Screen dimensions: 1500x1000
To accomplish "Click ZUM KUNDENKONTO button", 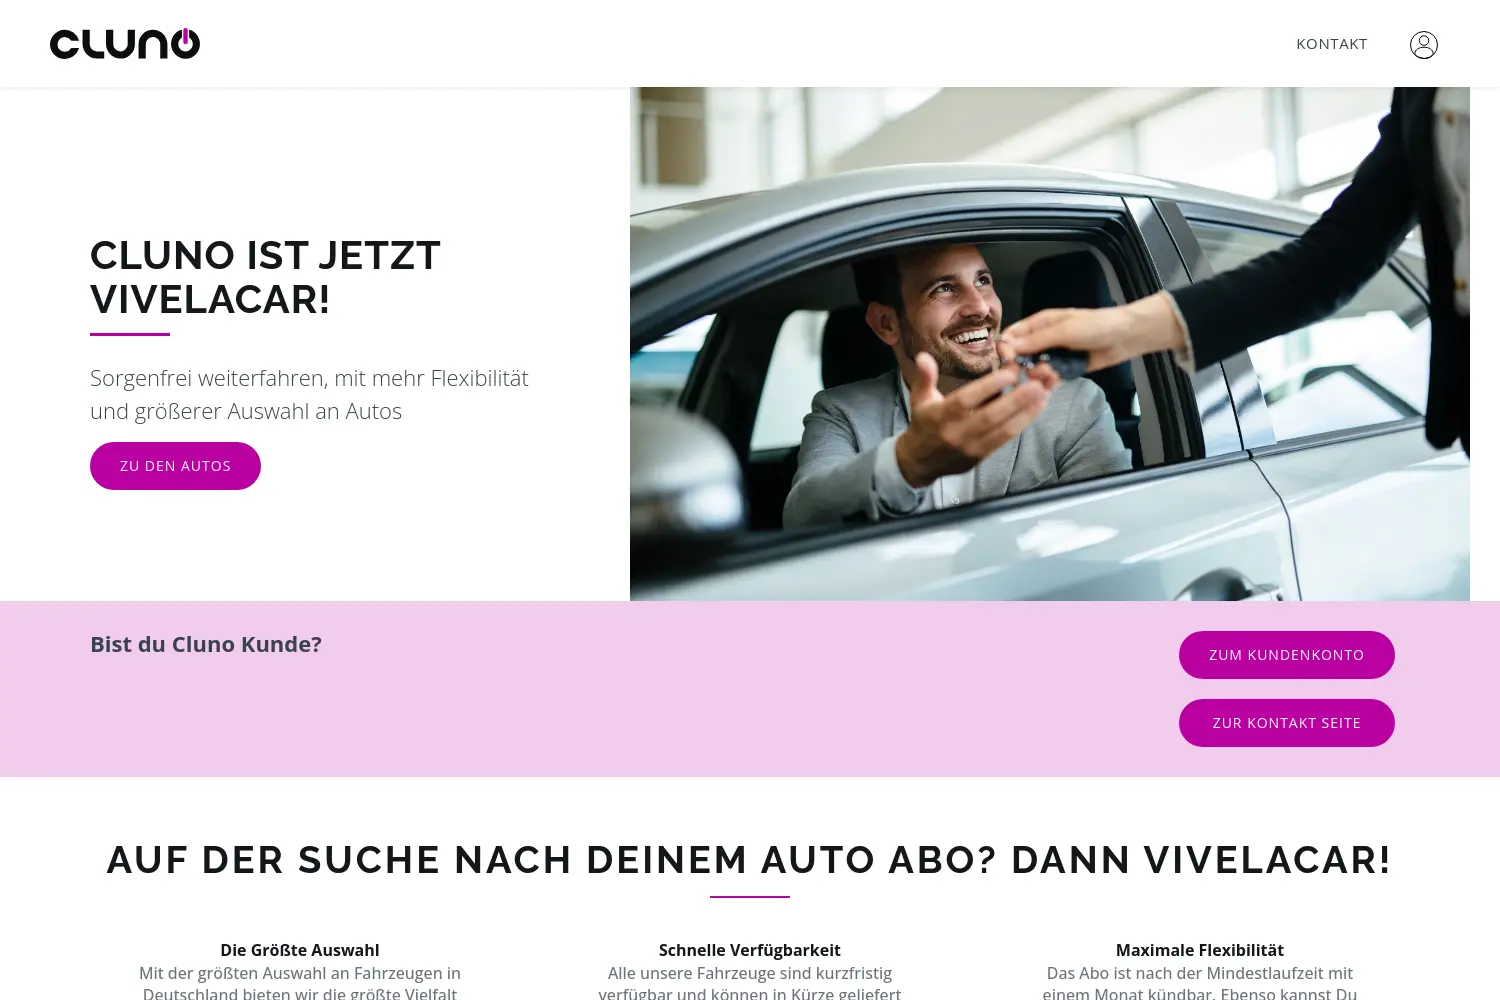I will pos(1287,655).
